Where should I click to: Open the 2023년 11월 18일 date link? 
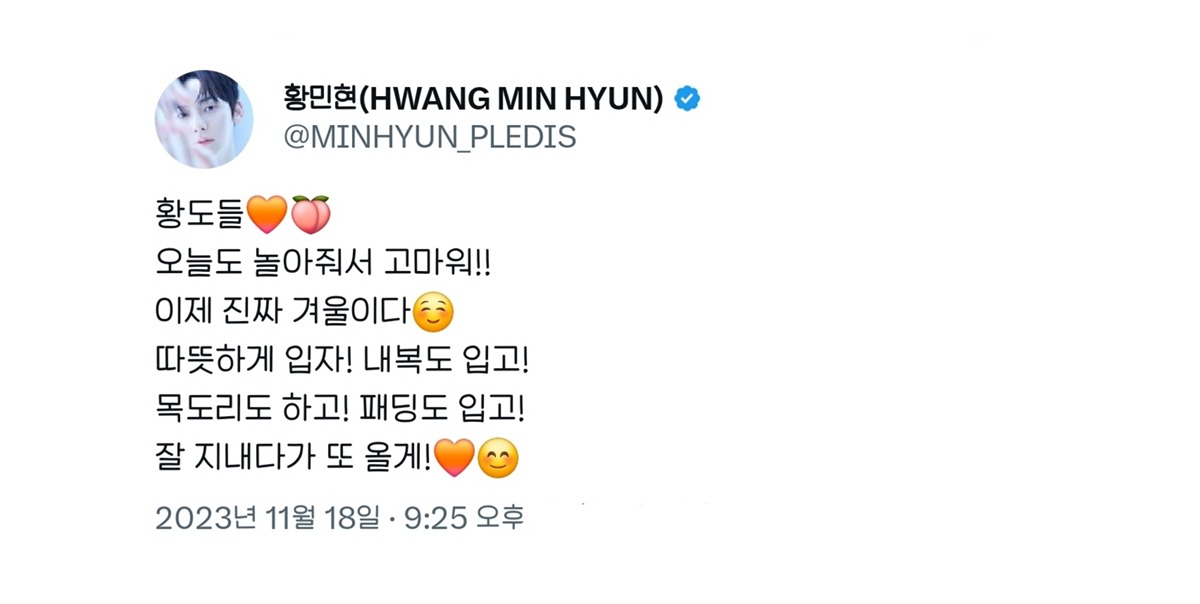[x=267, y=518]
